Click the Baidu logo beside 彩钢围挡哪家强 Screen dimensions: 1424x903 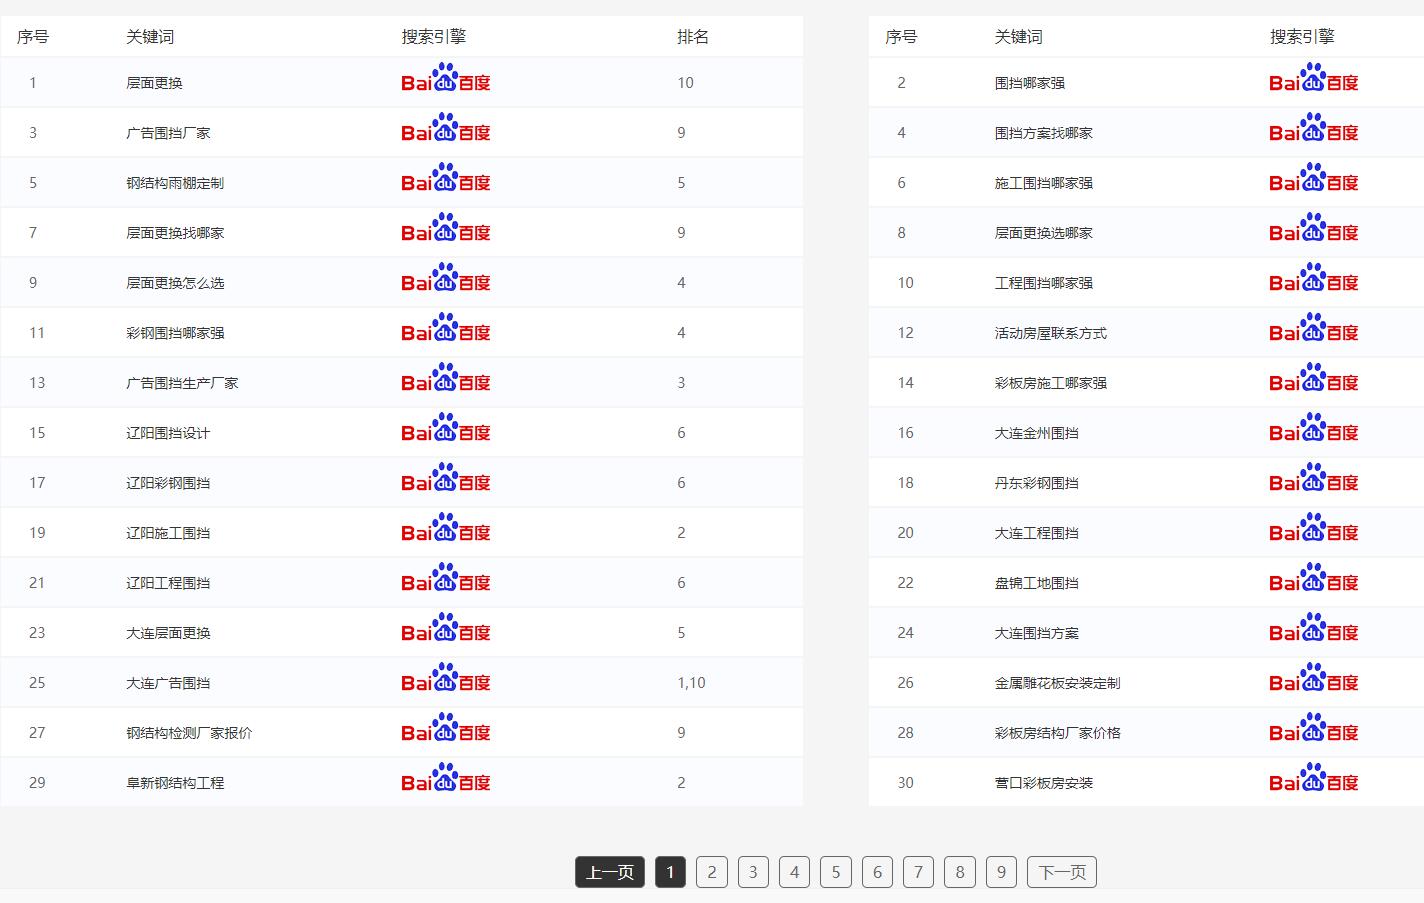[x=446, y=328]
